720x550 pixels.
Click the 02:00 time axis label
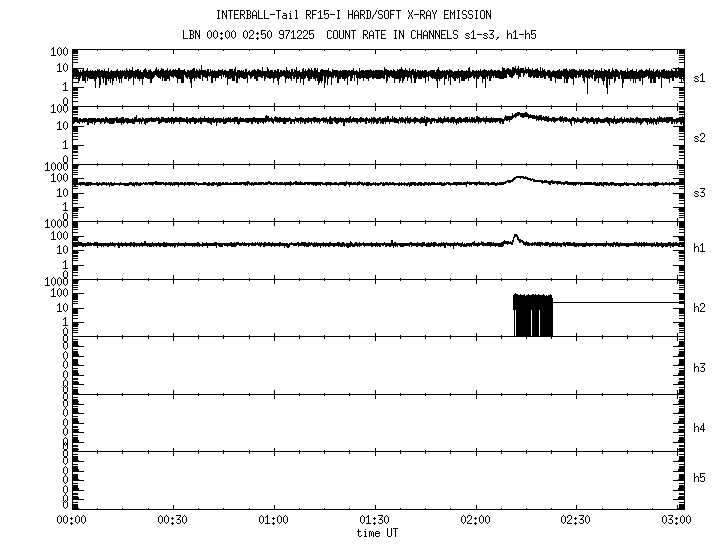[476, 520]
